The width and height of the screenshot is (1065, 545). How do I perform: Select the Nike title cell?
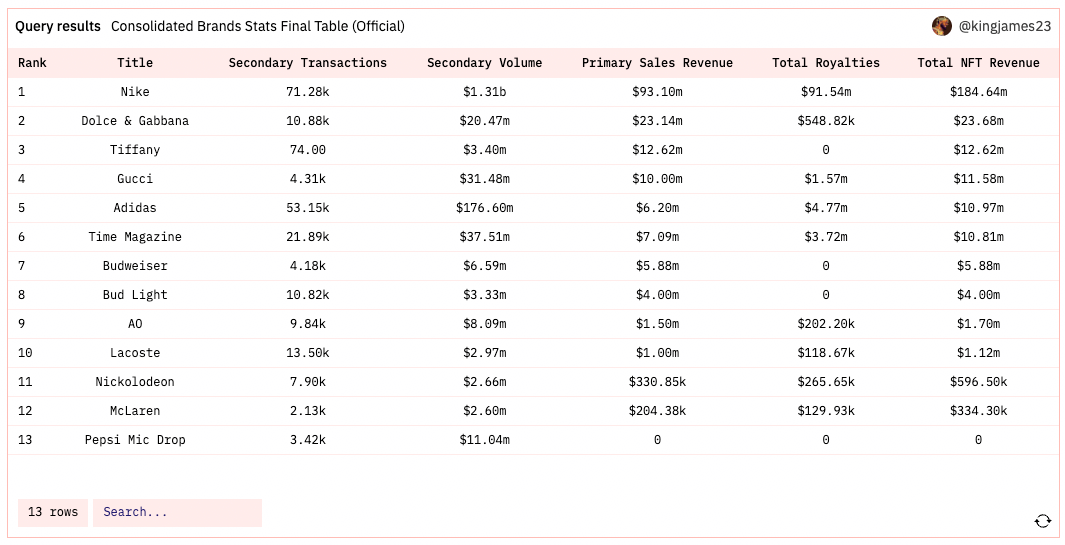[135, 92]
